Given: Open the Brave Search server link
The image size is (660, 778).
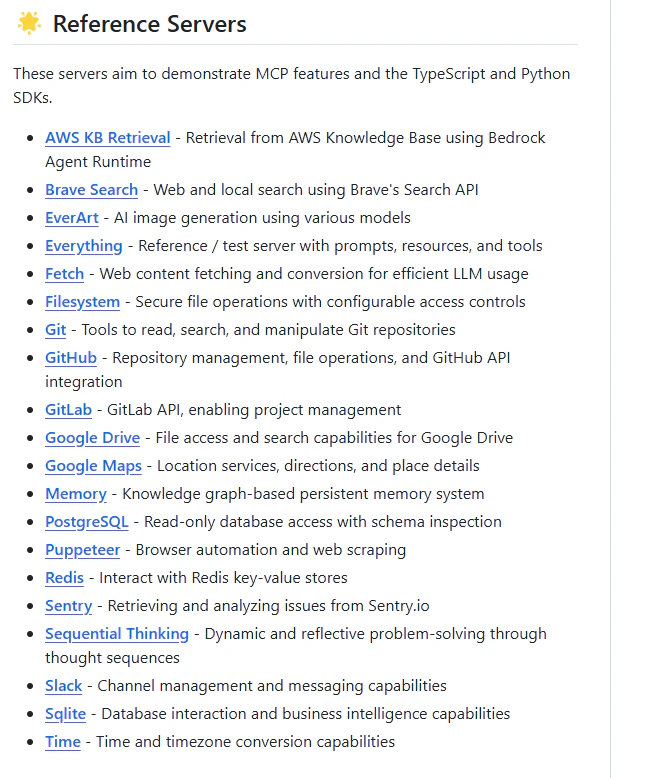Looking at the screenshot, I should (x=91, y=190).
